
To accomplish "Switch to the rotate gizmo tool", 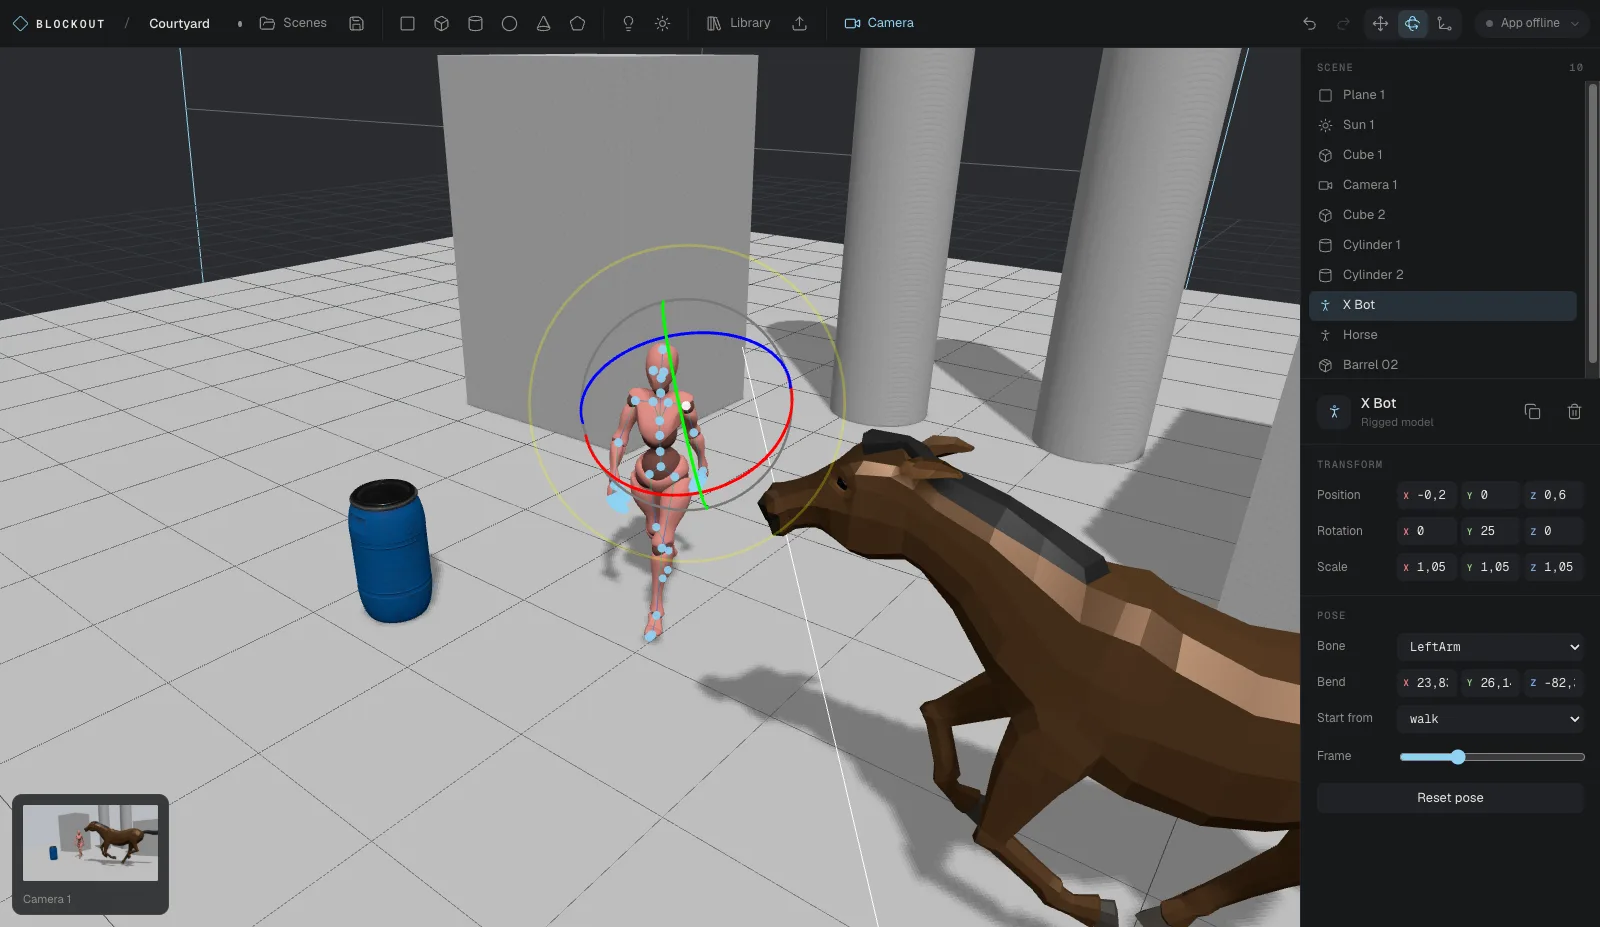I will tap(1412, 23).
